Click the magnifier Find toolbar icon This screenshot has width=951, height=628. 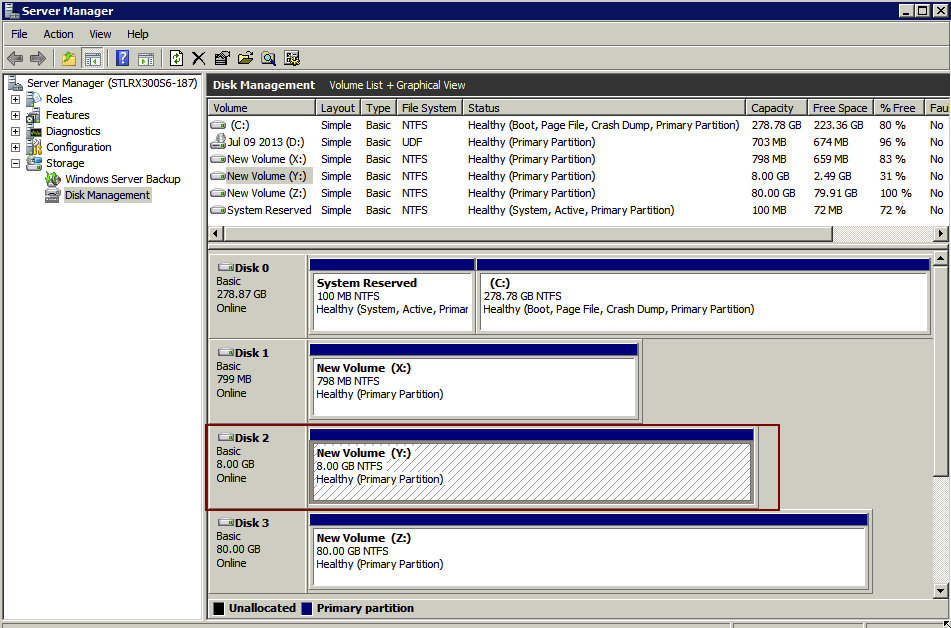point(268,58)
